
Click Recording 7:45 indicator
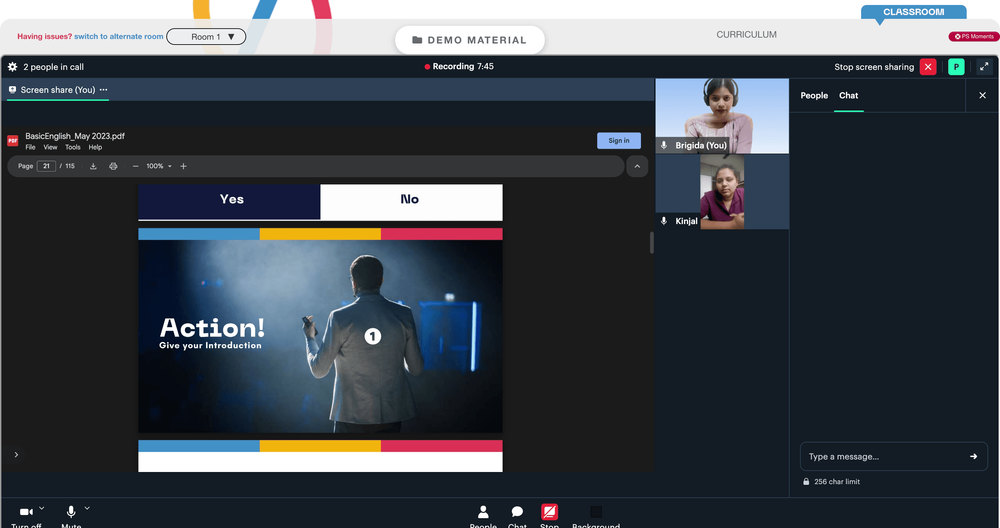point(459,66)
